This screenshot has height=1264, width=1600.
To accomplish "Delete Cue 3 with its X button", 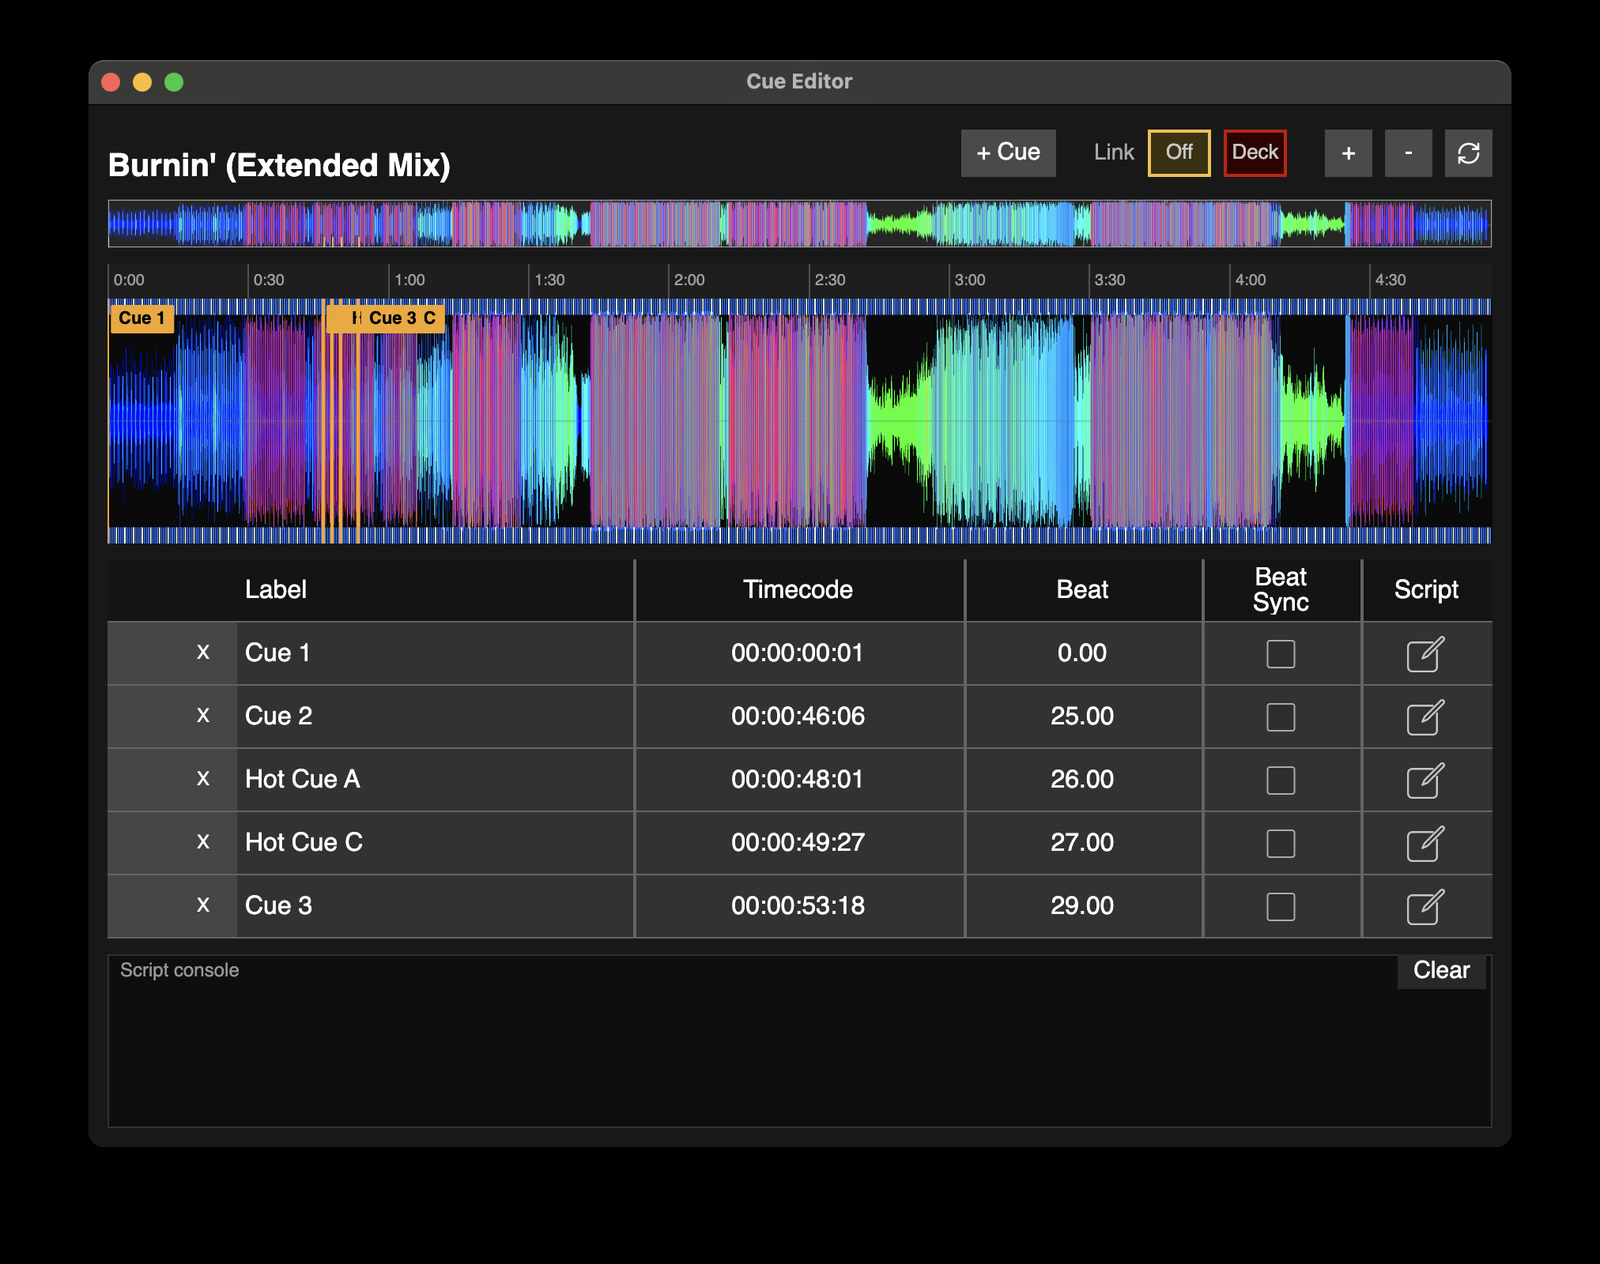I will [203, 905].
